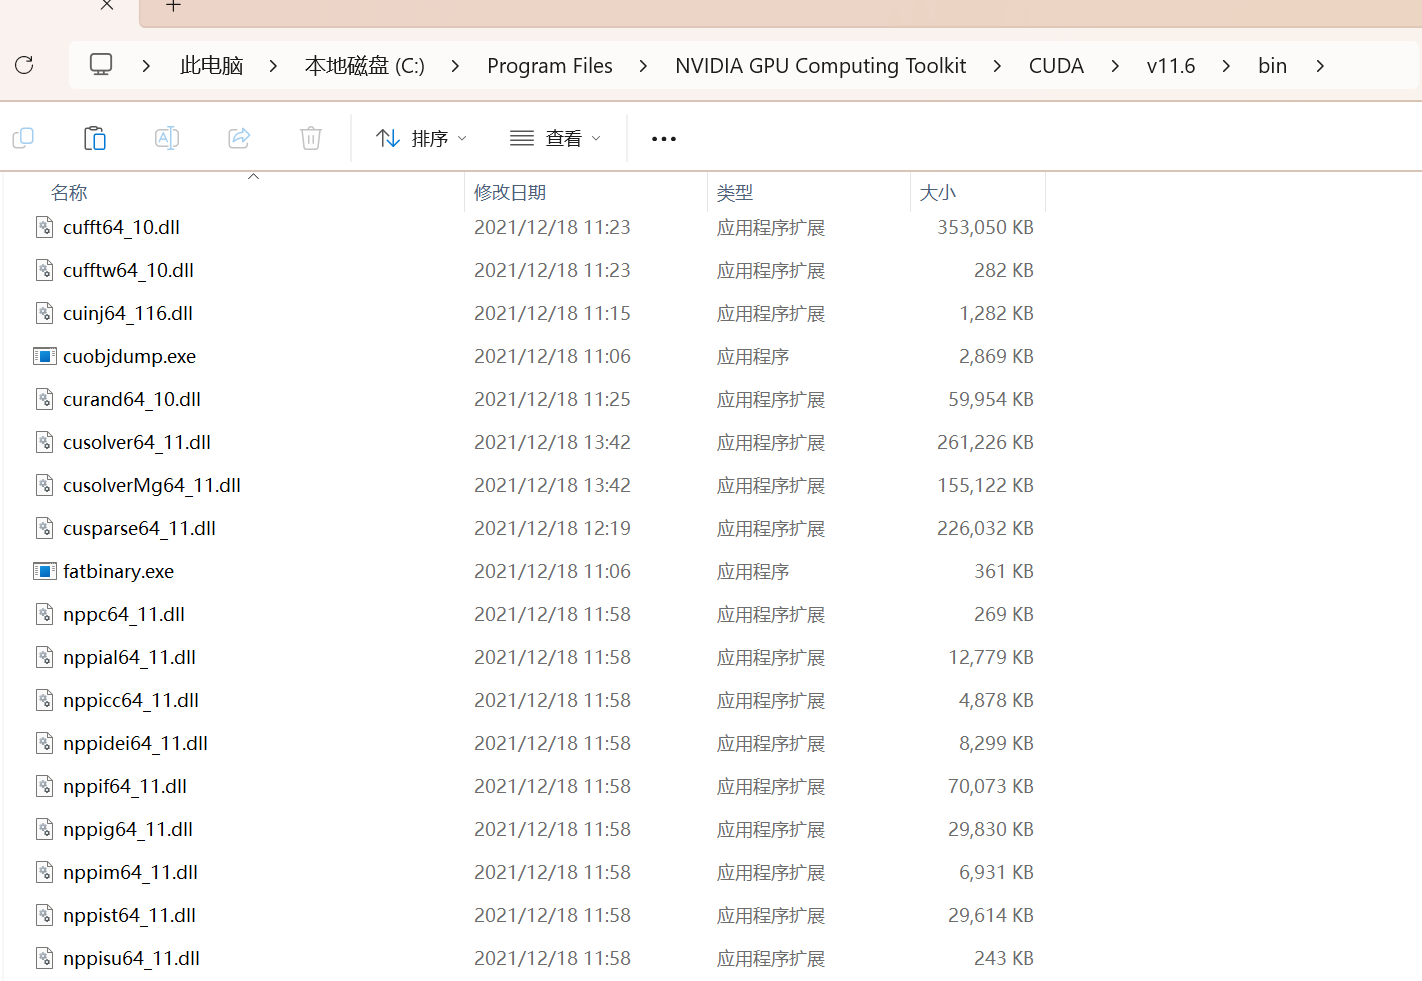Image resolution: width=1422 pixels, height=981 pixels.
Task: Click the nppif64_11.dll file icon
Action: (x=44, y=786)
